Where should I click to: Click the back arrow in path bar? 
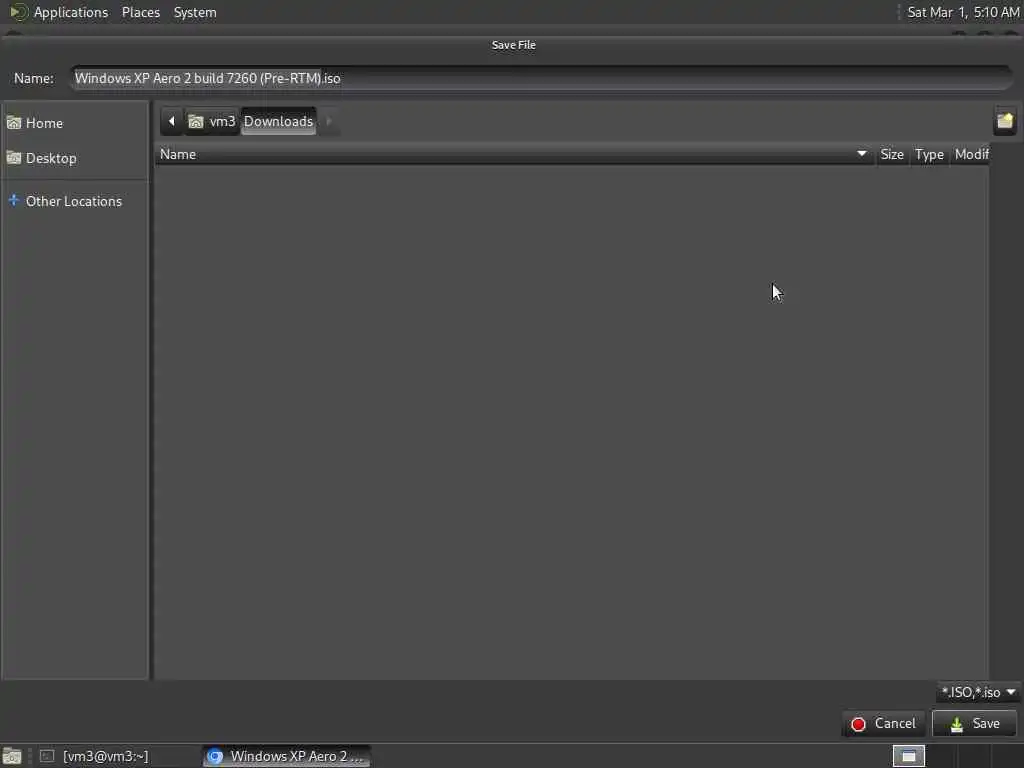pyautogui.click(x=172, y=121)
